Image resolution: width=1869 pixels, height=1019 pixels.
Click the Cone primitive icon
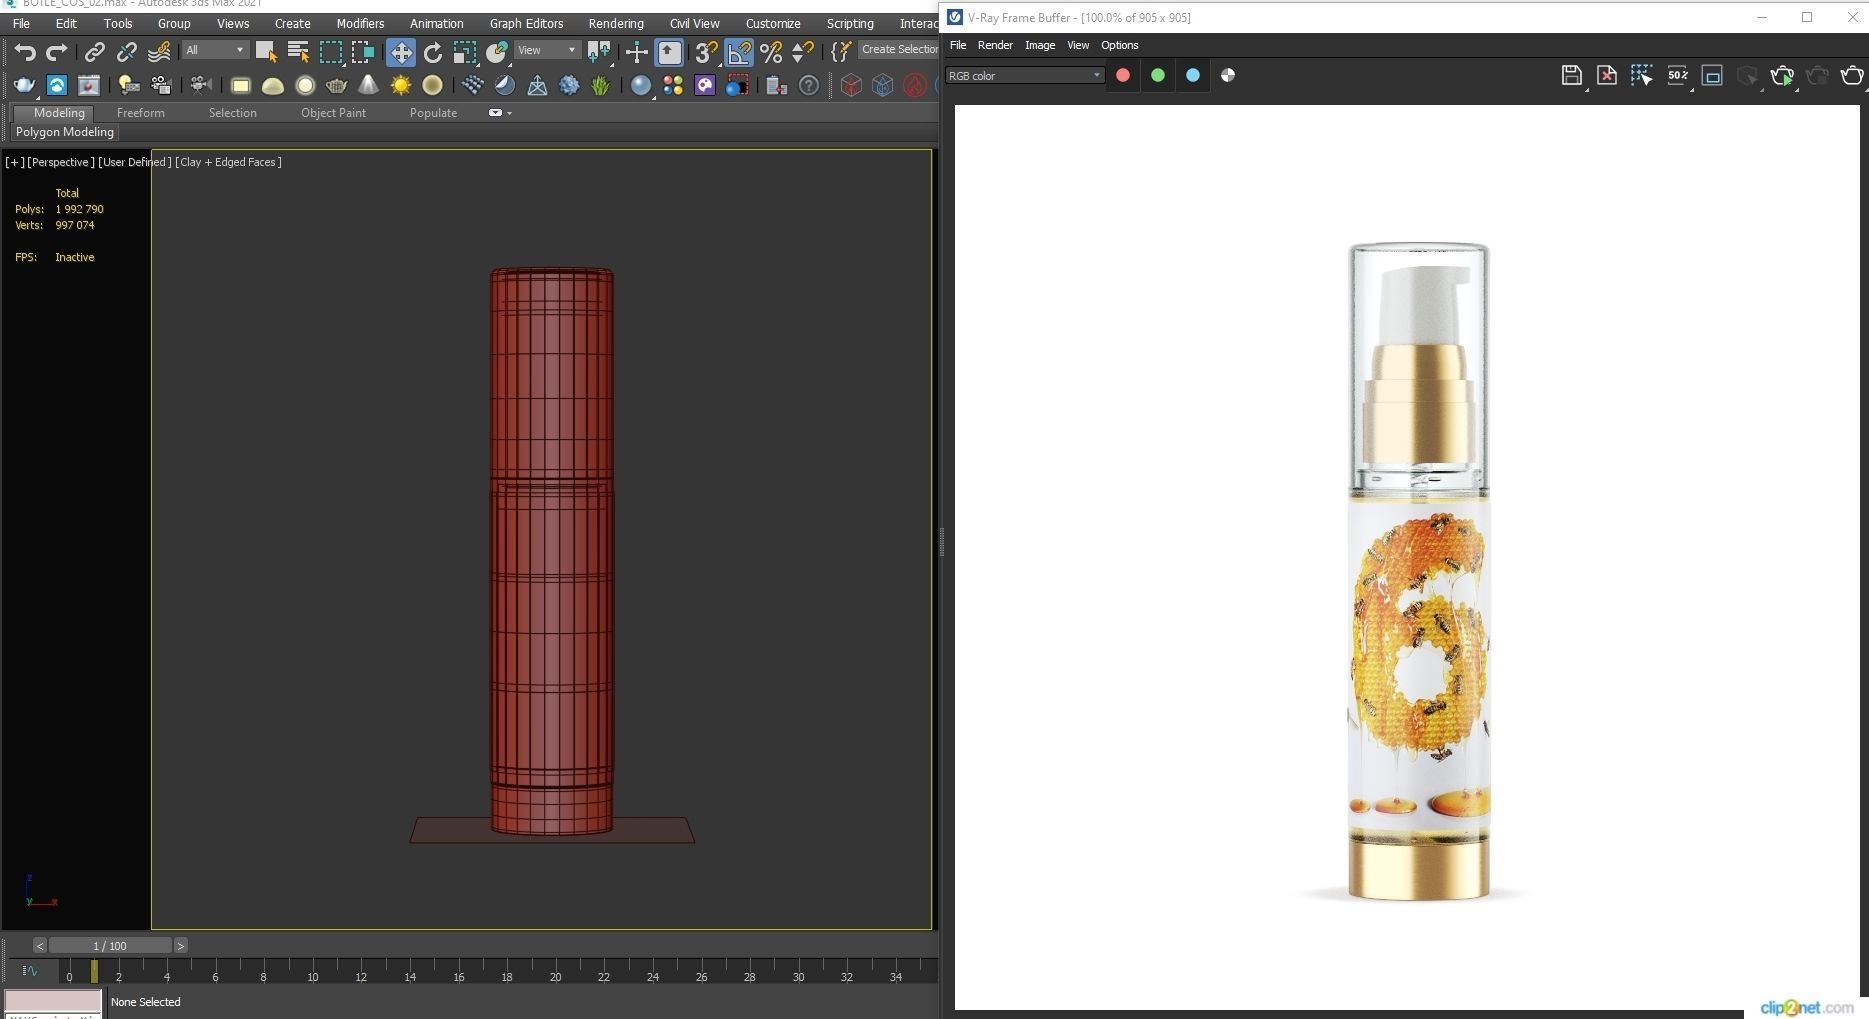click(368, 86)
